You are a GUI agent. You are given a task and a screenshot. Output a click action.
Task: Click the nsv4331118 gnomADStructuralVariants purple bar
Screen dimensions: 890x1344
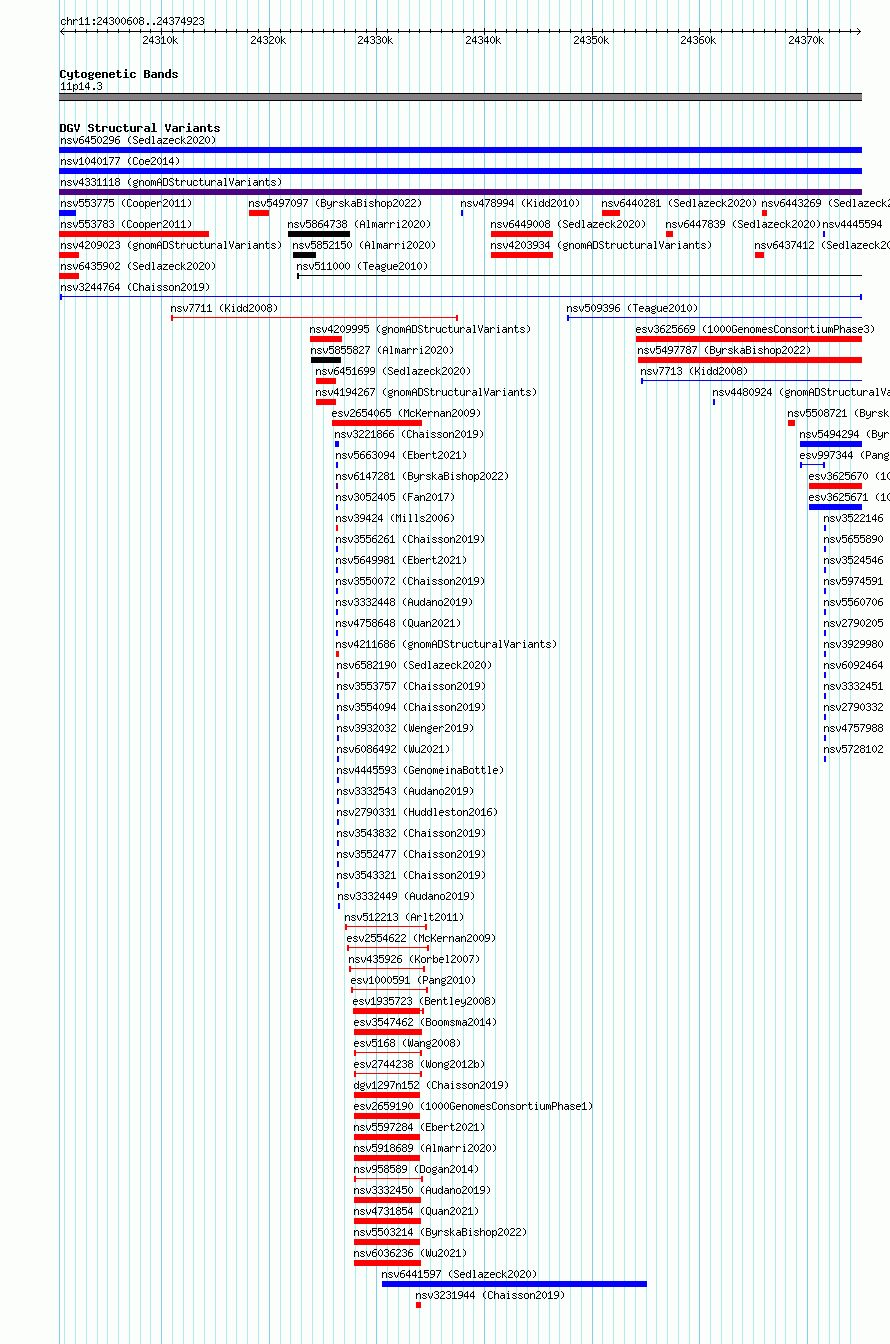click(x=460, y=192)
